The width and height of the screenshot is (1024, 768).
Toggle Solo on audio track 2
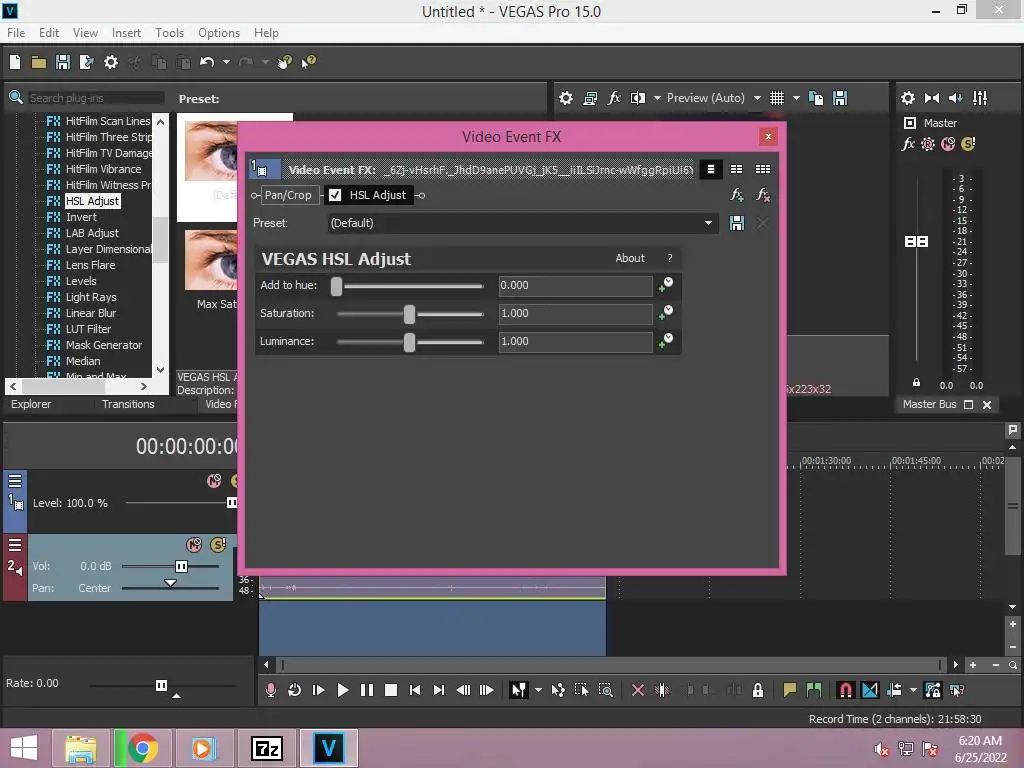pyautogui.click(x=217, y=545)
